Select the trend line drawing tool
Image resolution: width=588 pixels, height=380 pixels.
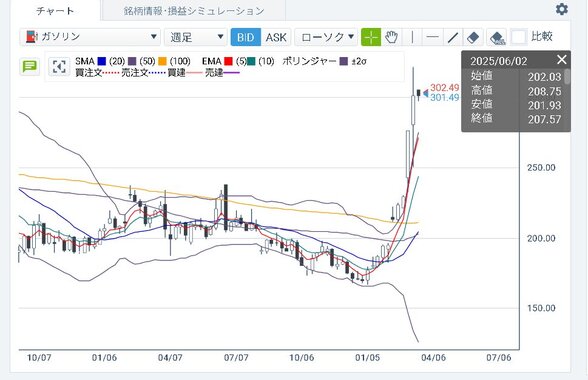(x=453, y=37)
